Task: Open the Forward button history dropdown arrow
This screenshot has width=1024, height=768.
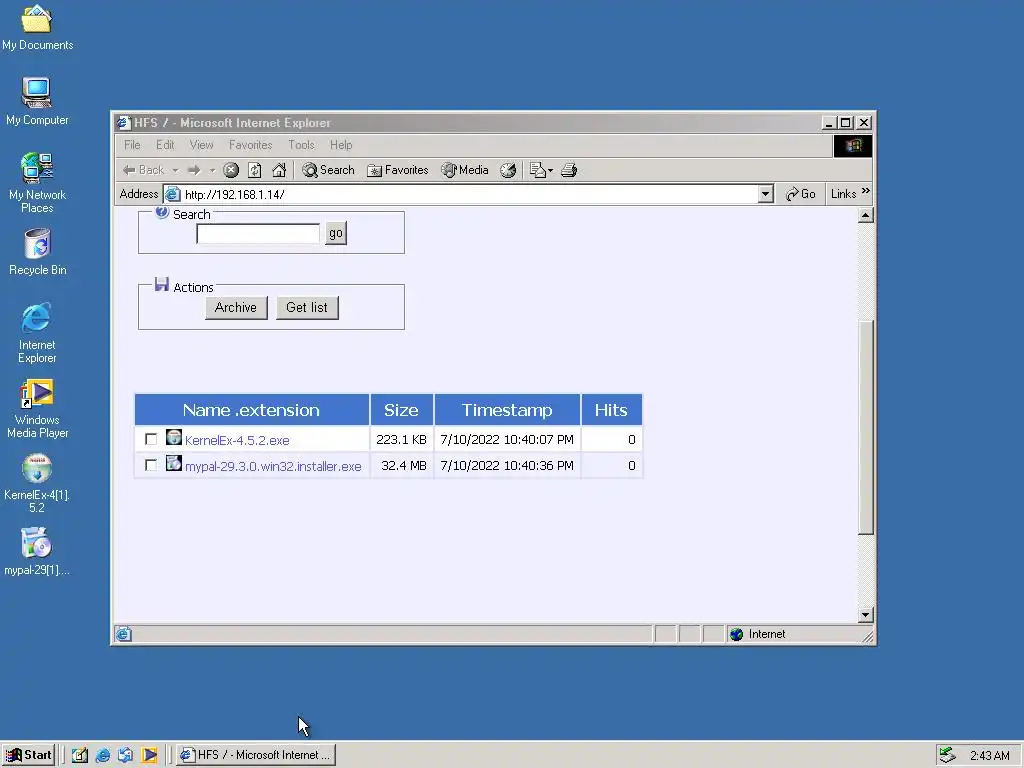Action: (212, 170)
